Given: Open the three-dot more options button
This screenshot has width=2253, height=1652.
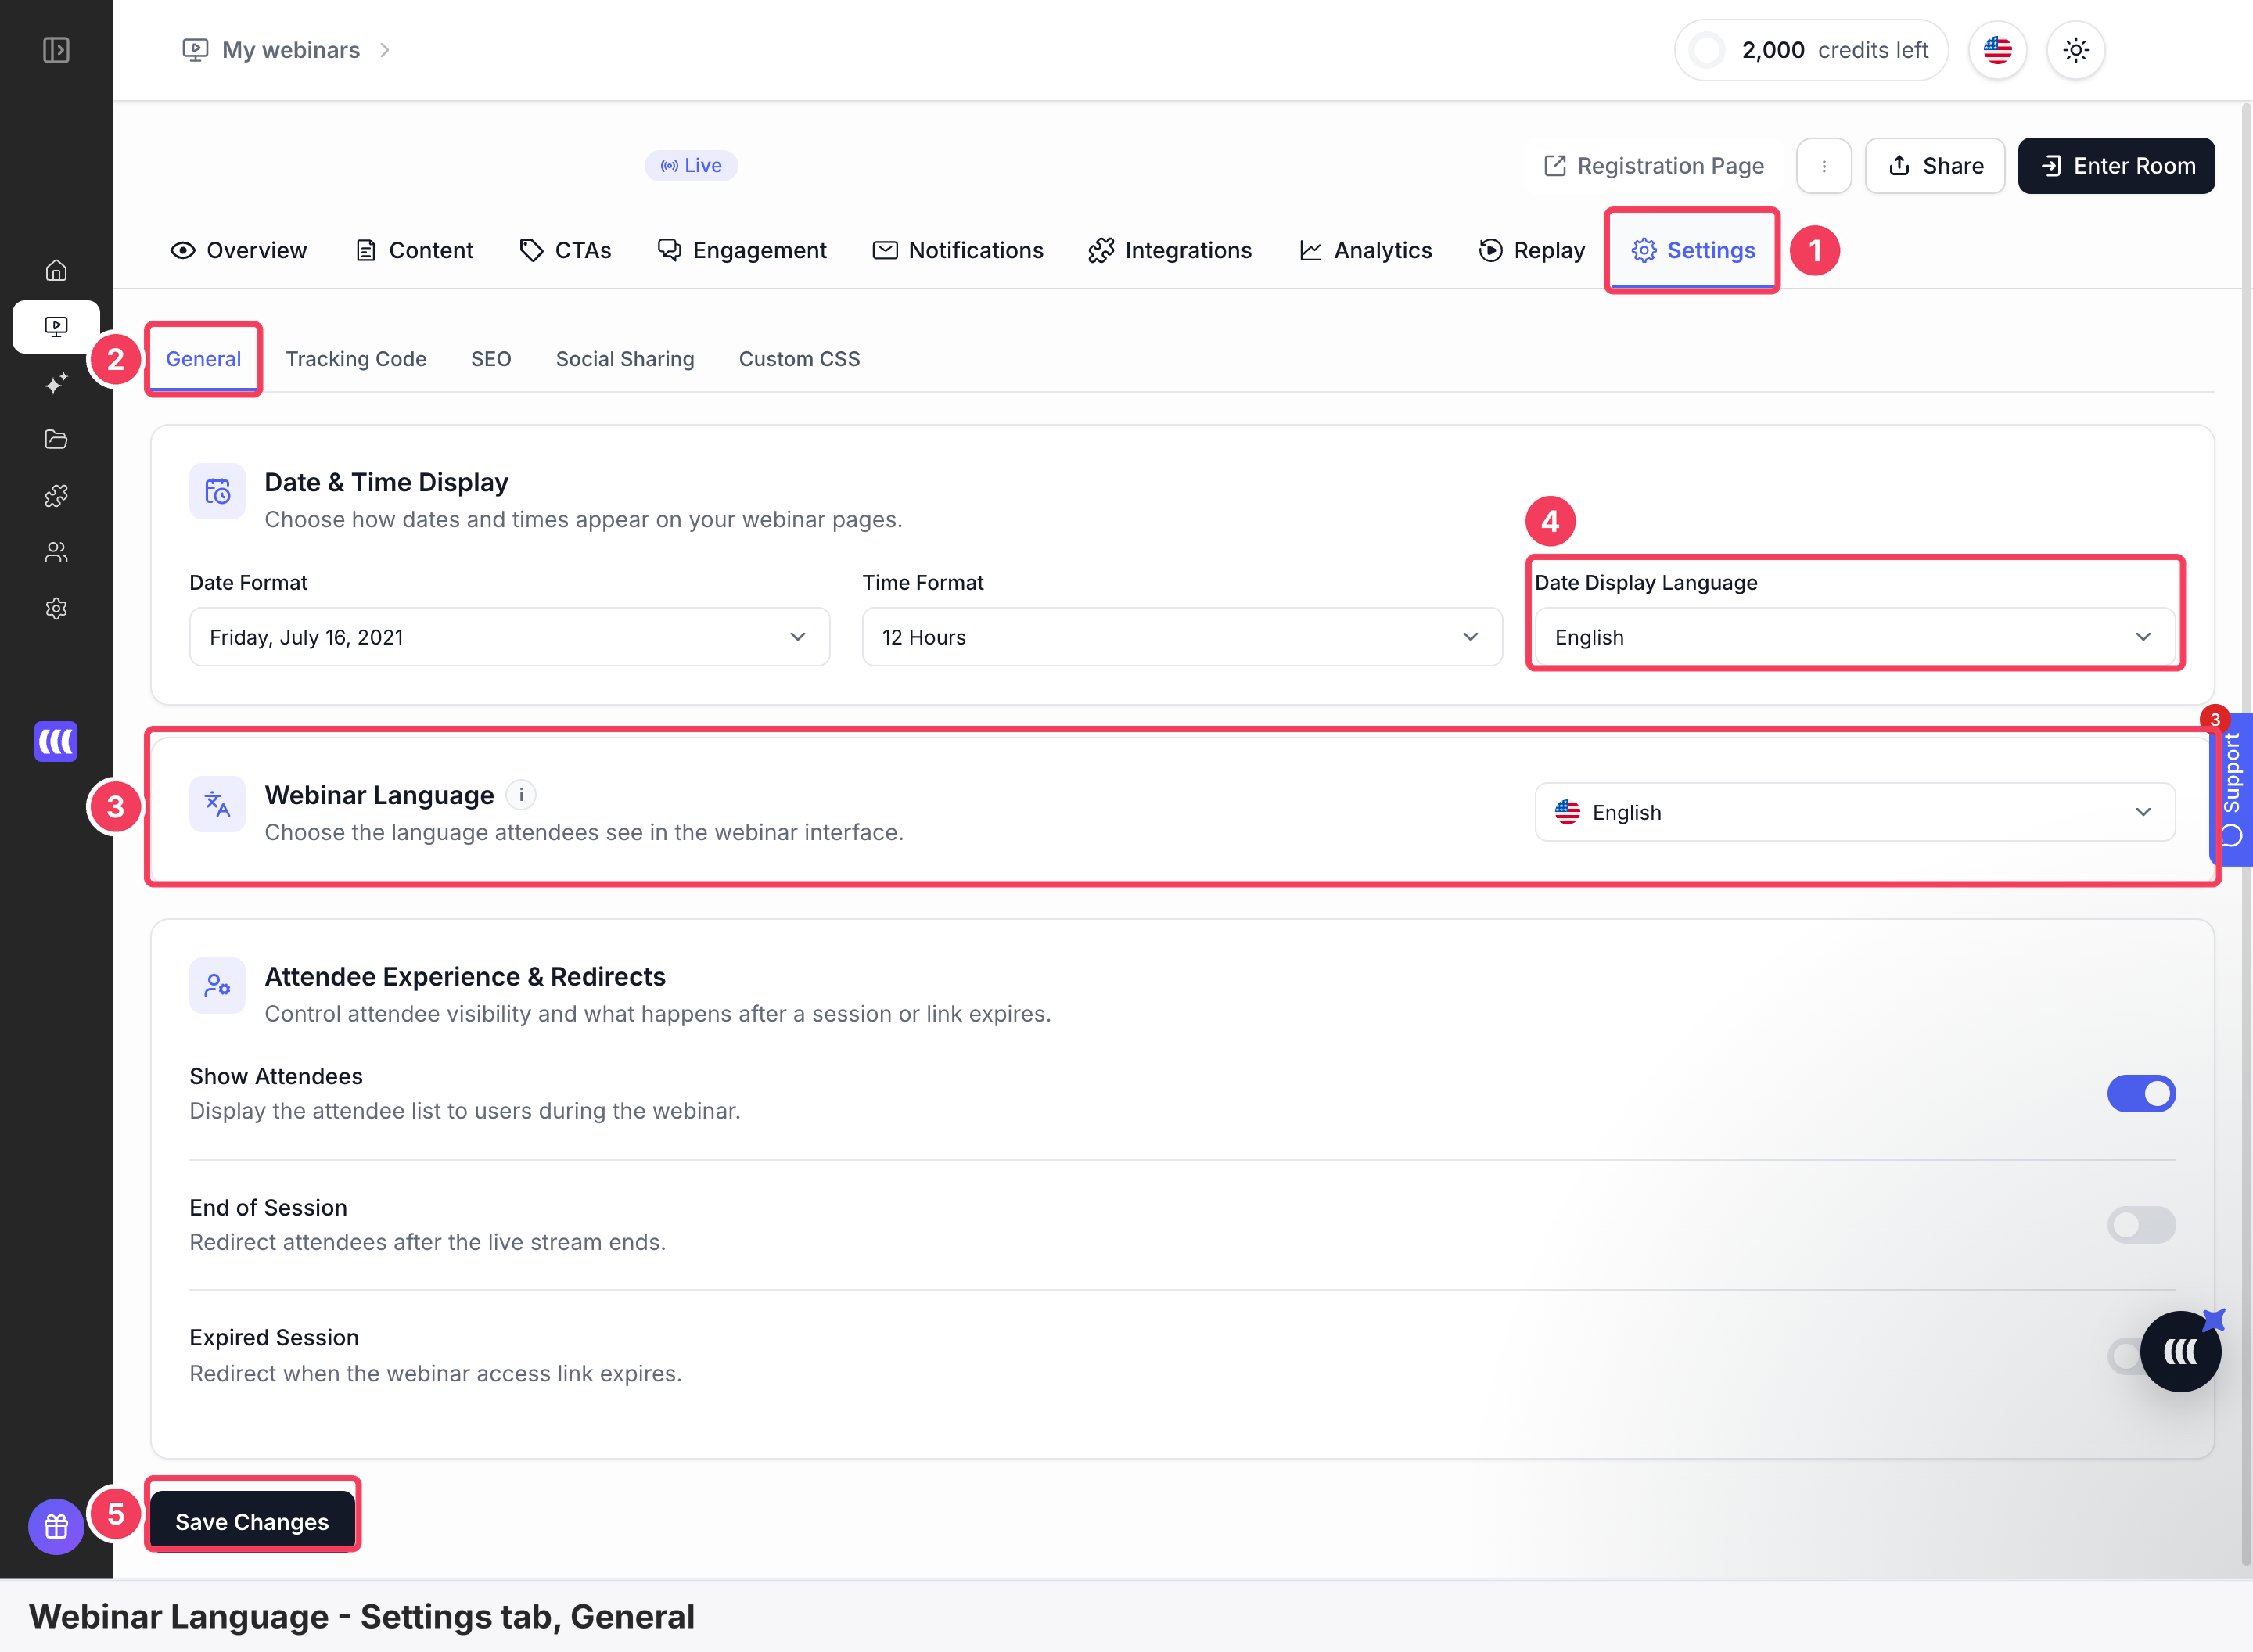Looking at the screenshot, I should tap(1823, 166).
